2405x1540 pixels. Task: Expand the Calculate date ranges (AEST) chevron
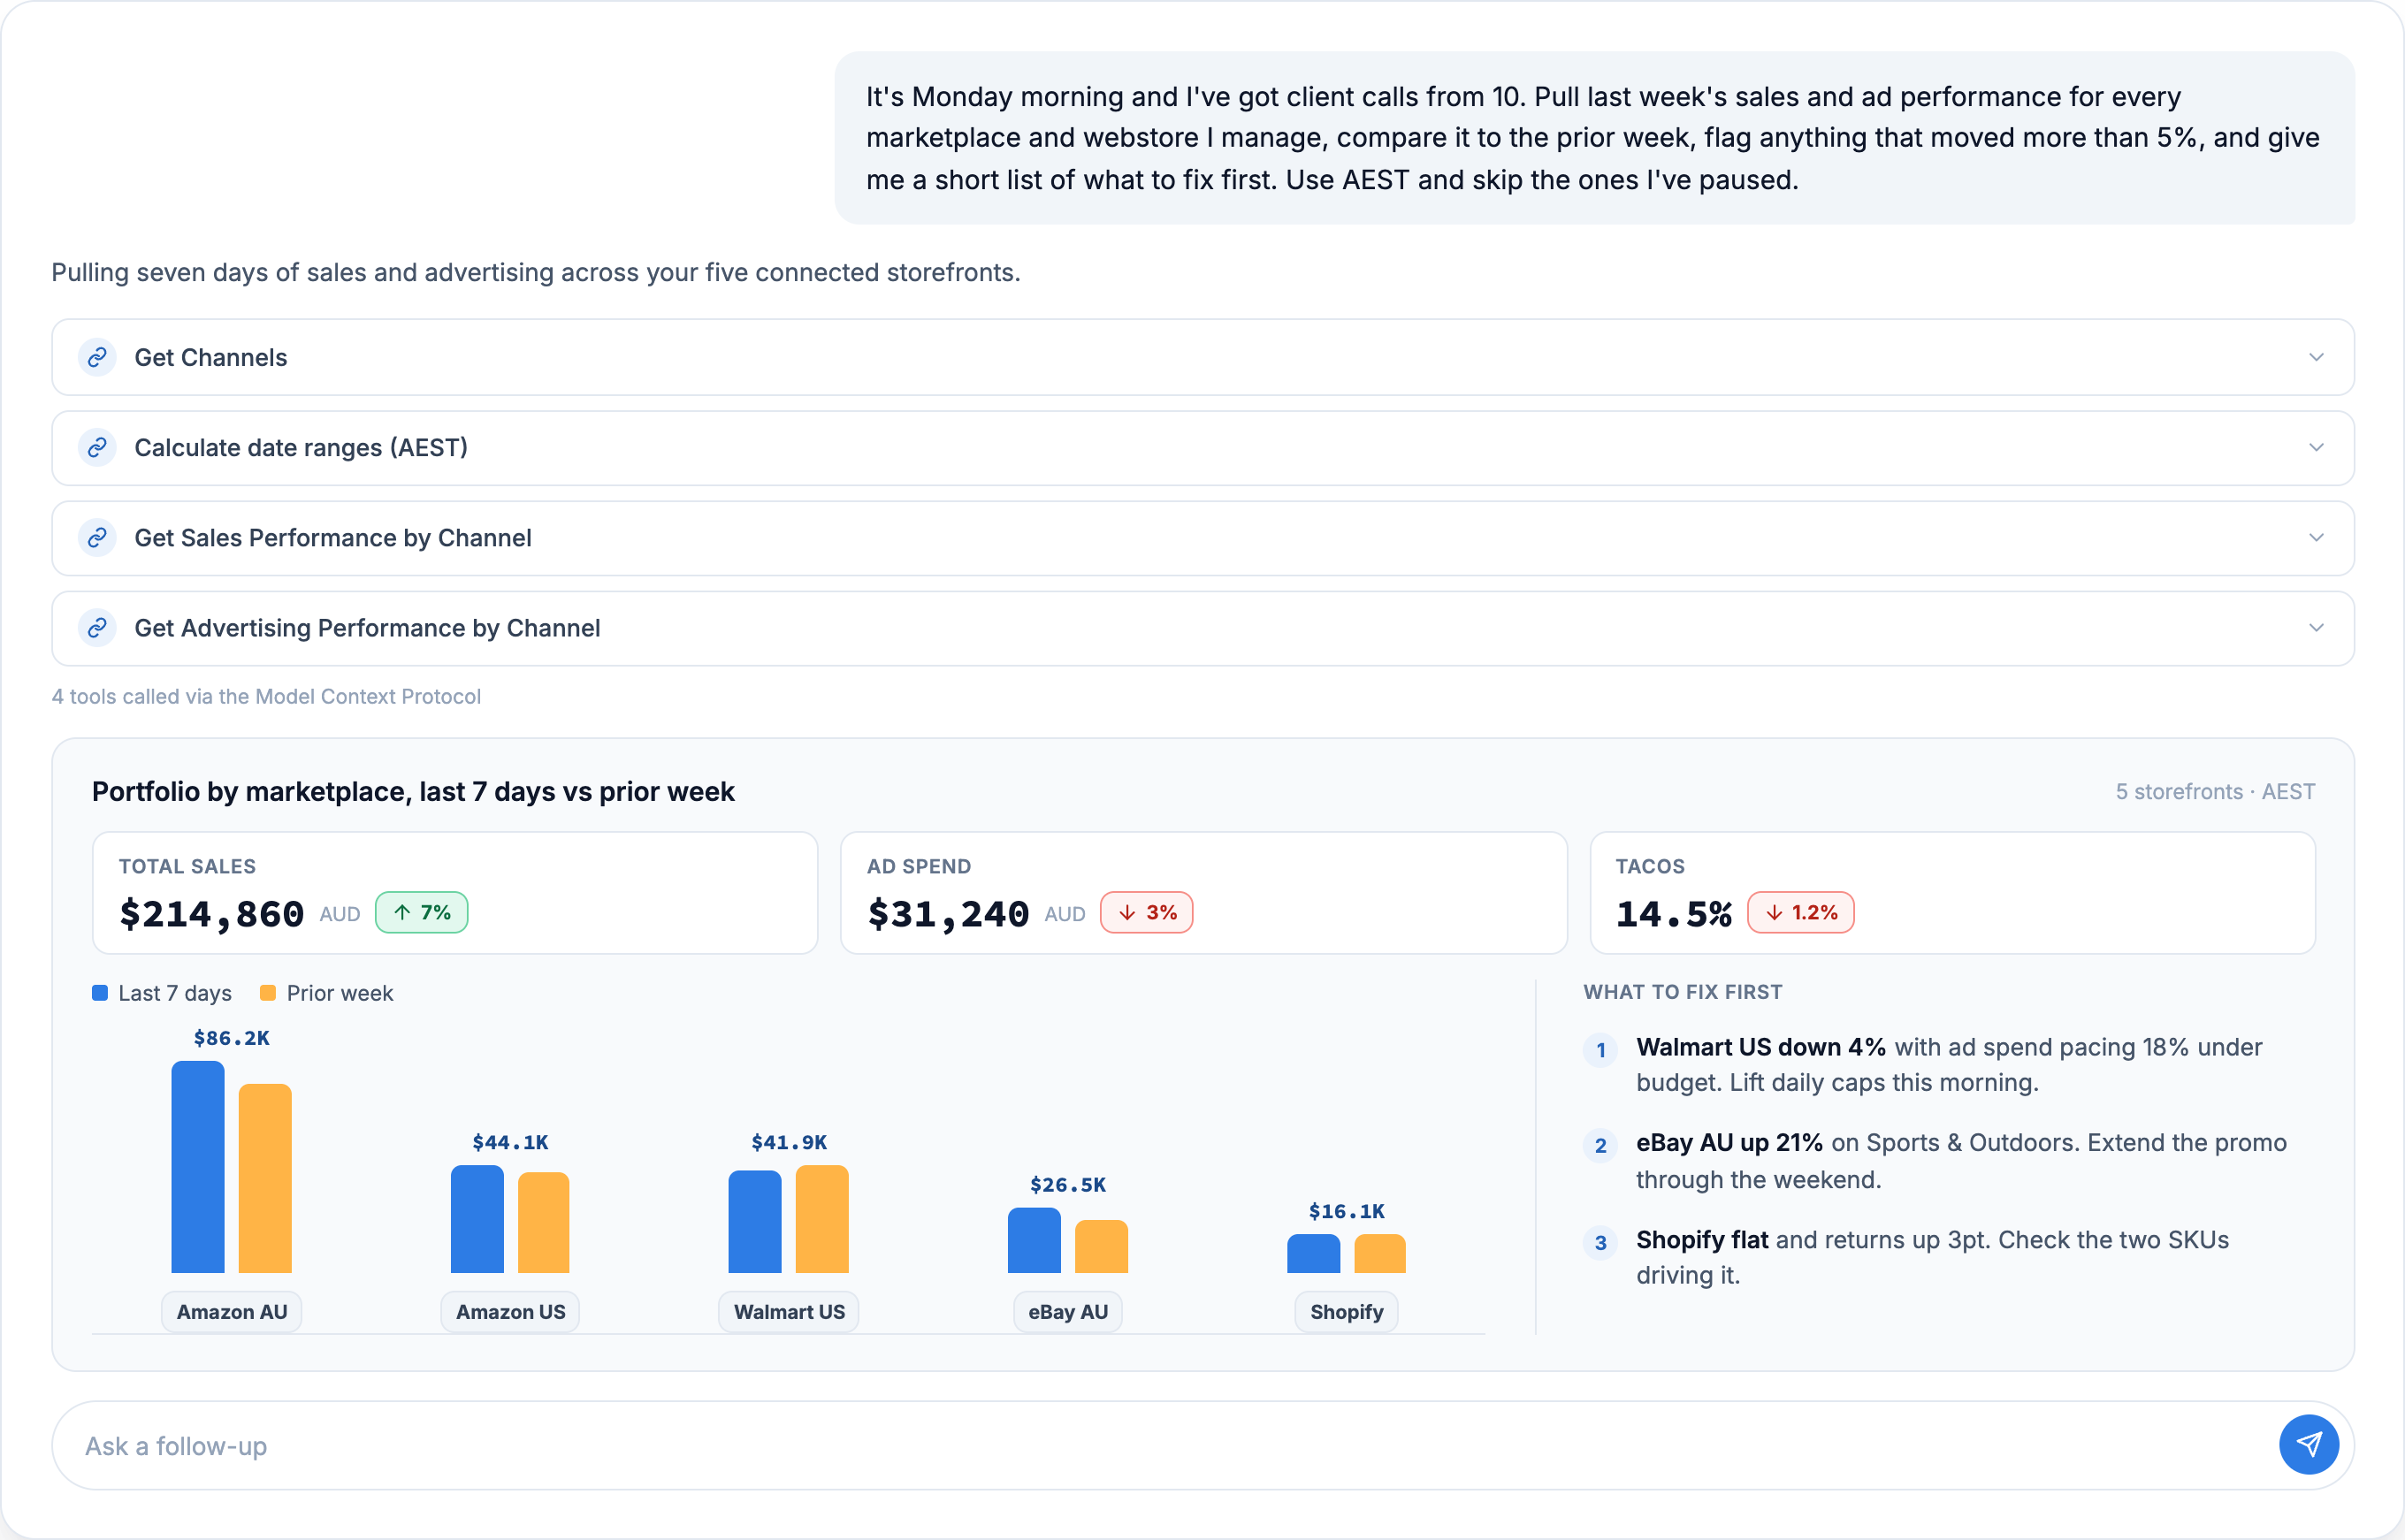(2316, 447)
